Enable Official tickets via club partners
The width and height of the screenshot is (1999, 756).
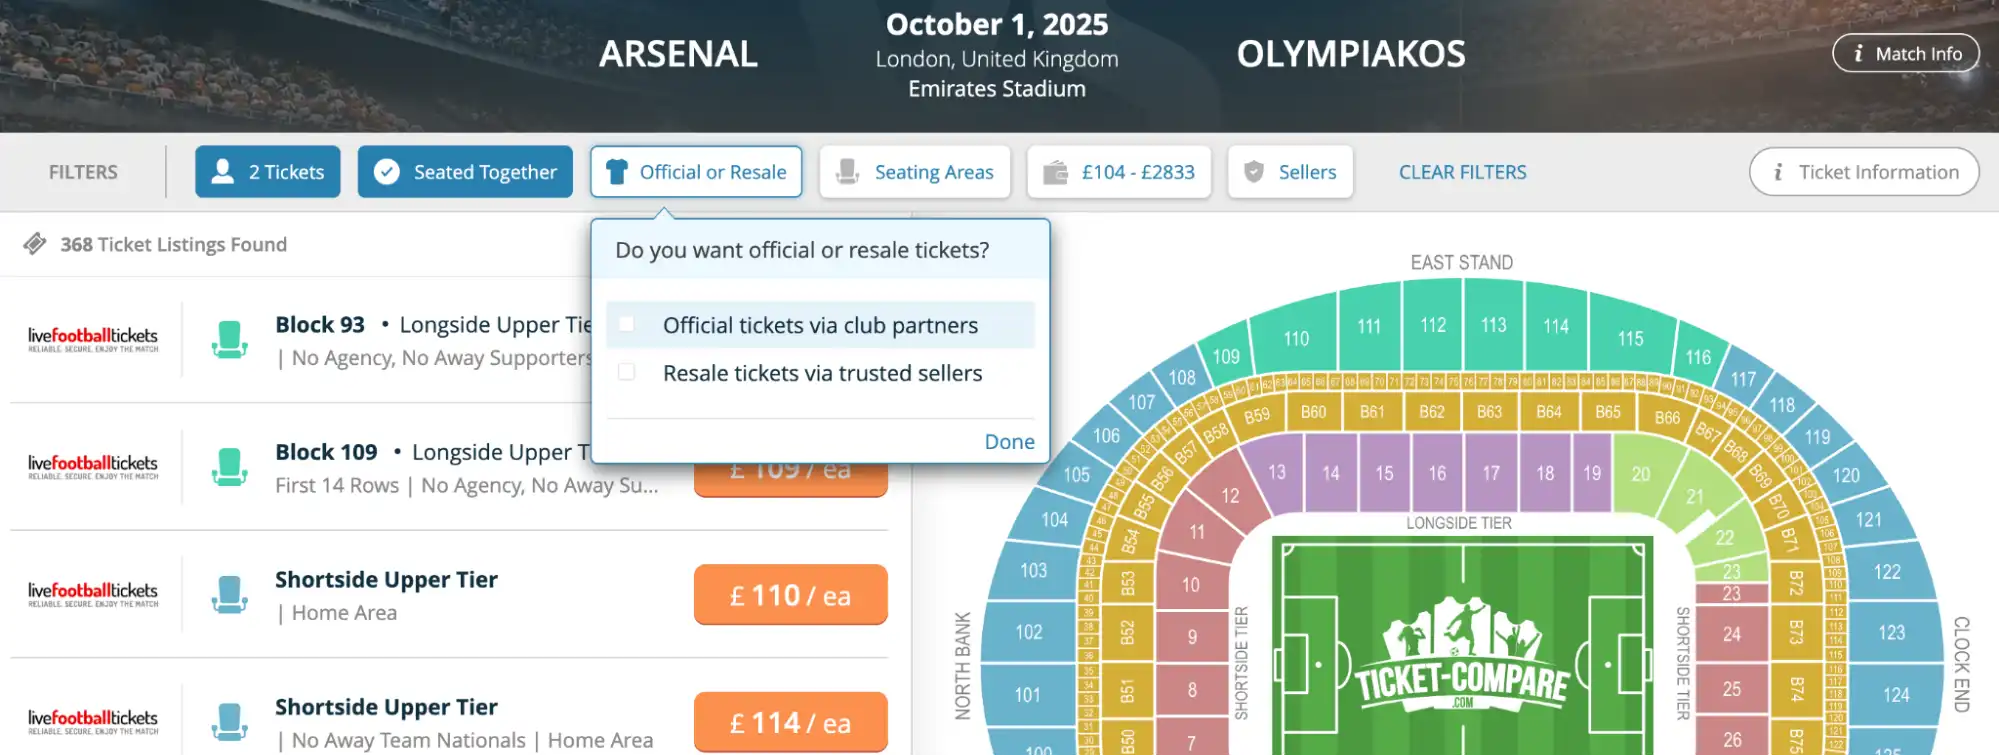tap(627, 324)
